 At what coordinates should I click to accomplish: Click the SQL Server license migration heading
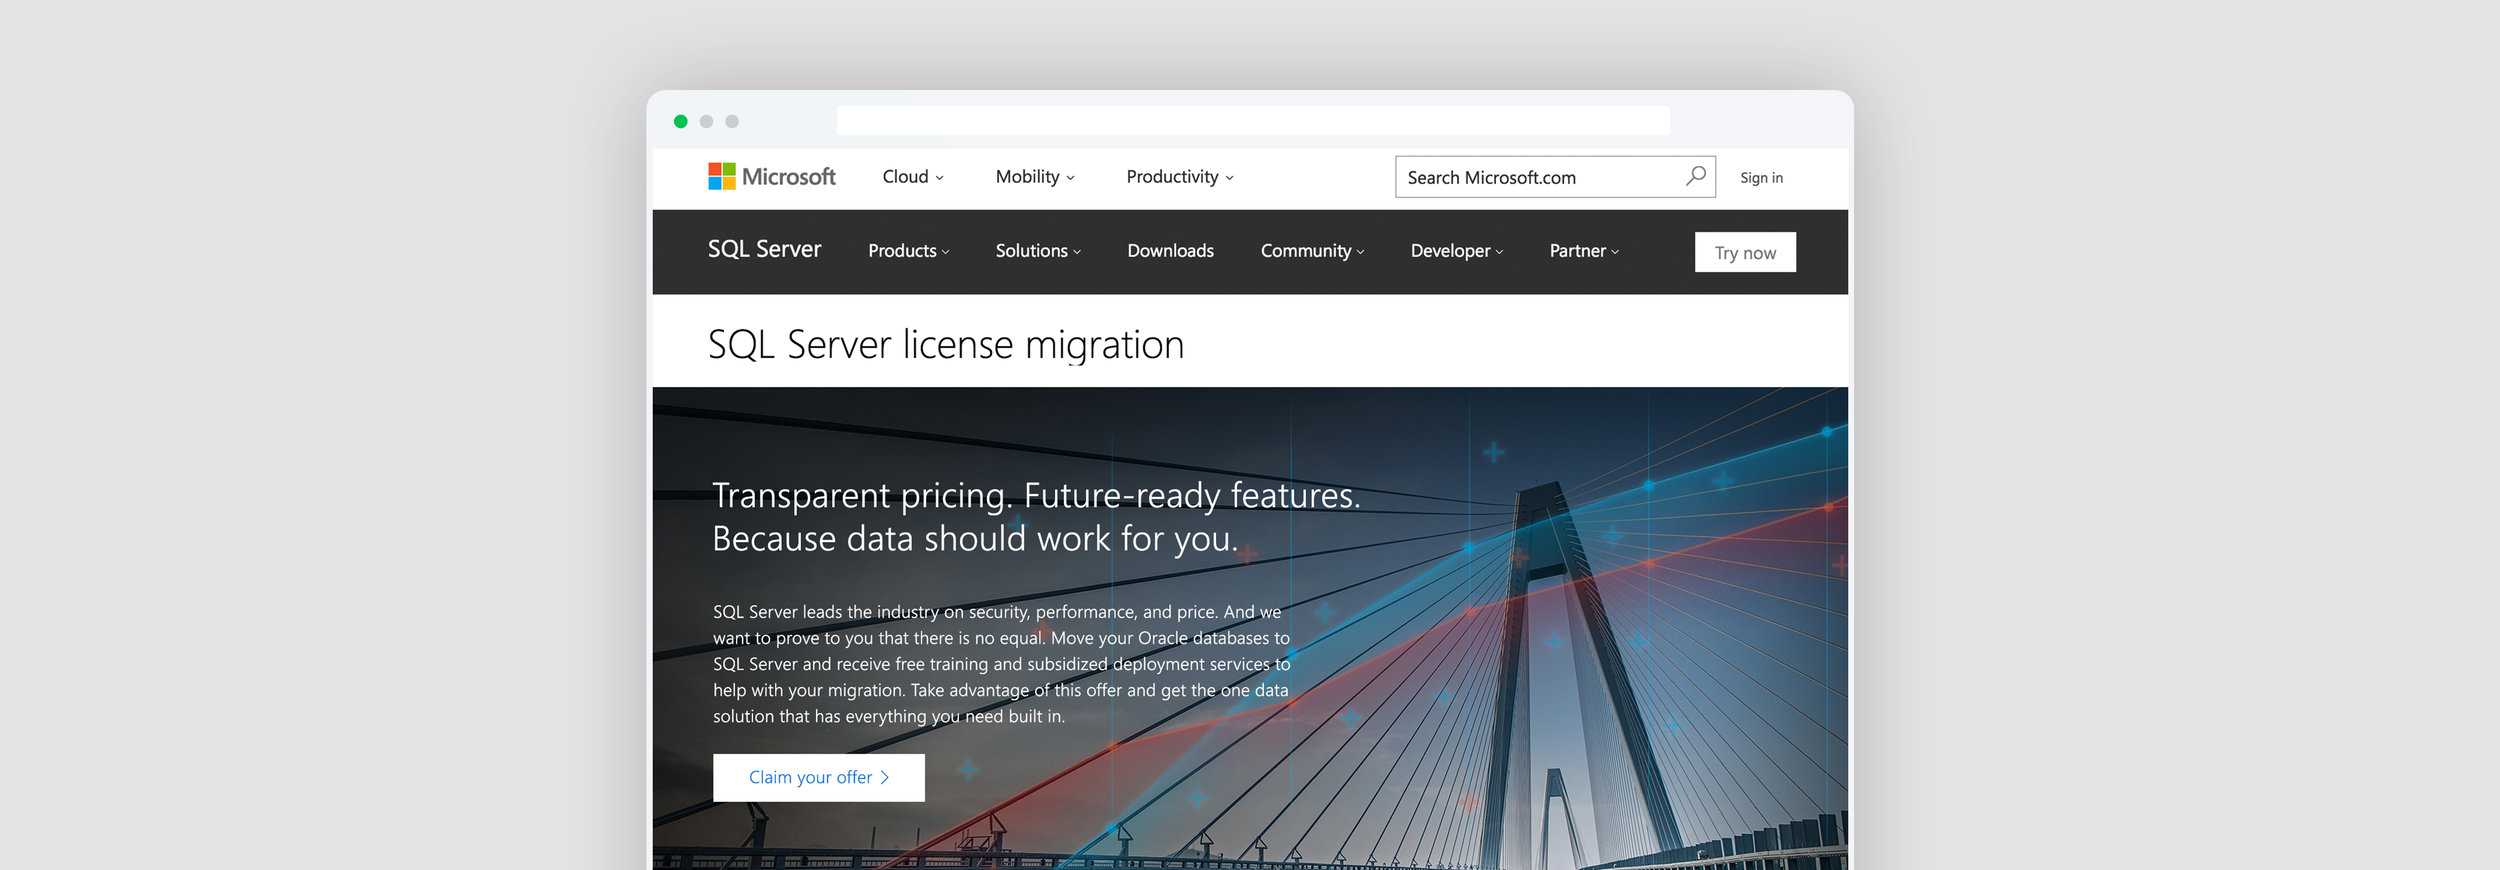click(x=945, y=345)
